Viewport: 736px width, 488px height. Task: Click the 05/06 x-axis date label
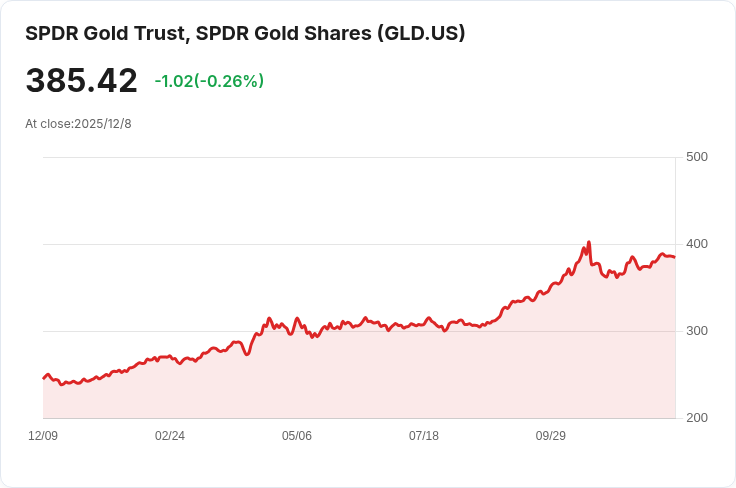point(297,436)
